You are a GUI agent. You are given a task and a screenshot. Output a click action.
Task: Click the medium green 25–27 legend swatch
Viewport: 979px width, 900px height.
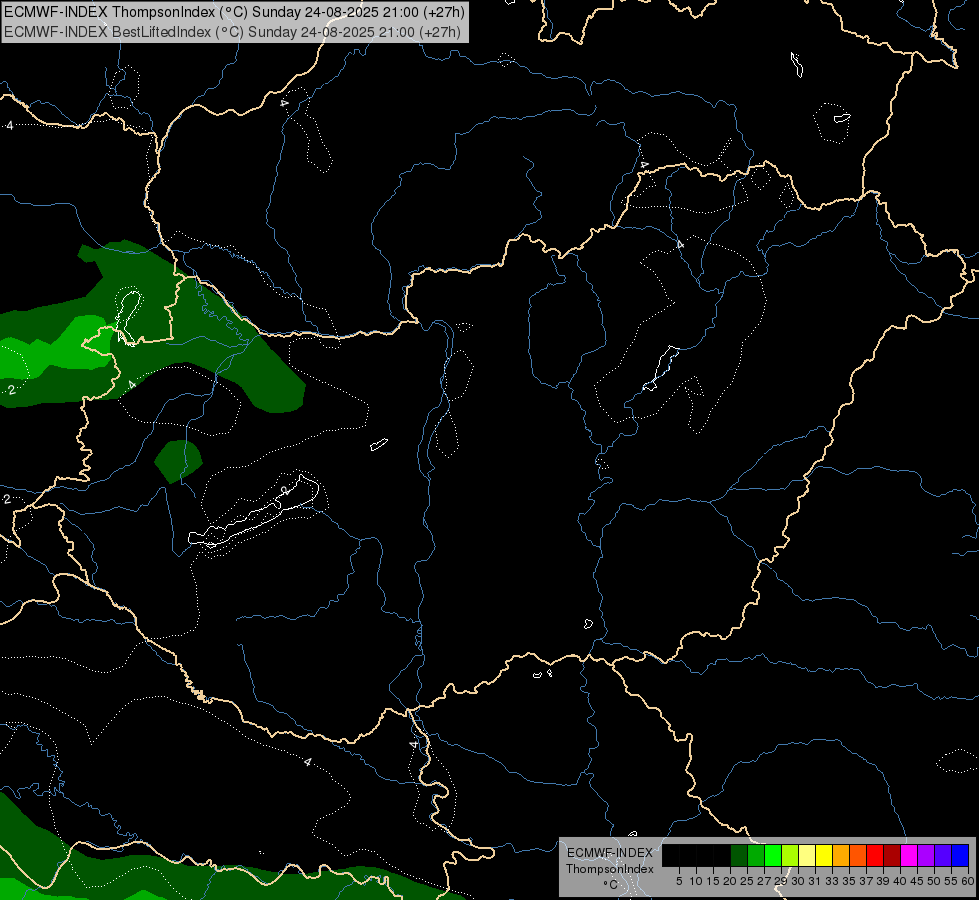click(756, 855)
